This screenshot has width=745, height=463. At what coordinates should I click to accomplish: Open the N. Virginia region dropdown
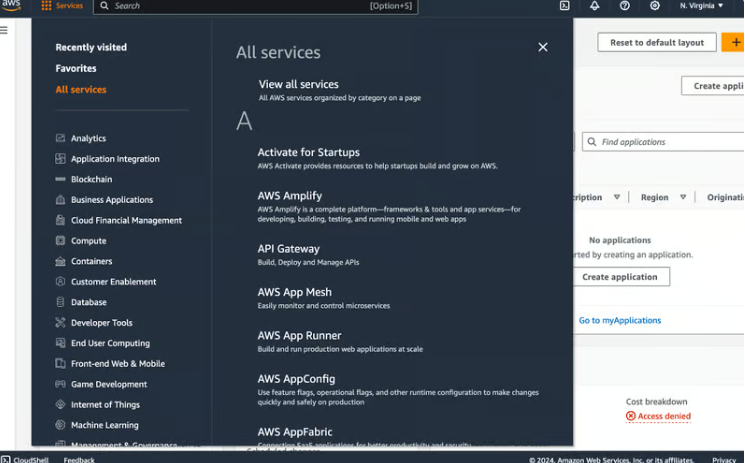pos(701,6)
